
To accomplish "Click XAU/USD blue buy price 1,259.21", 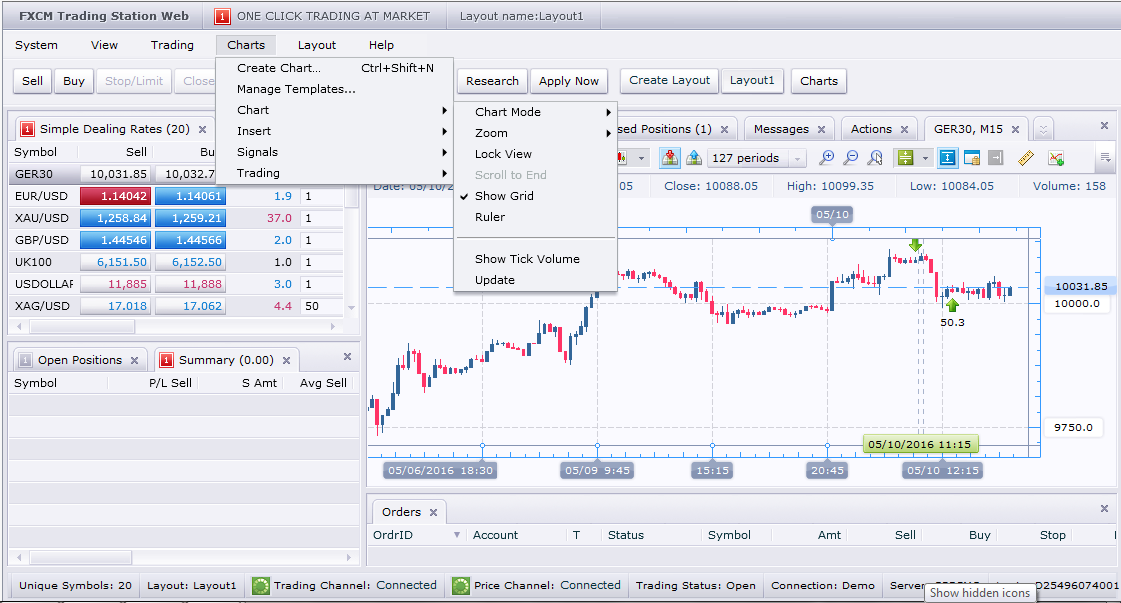I will 190,218.
